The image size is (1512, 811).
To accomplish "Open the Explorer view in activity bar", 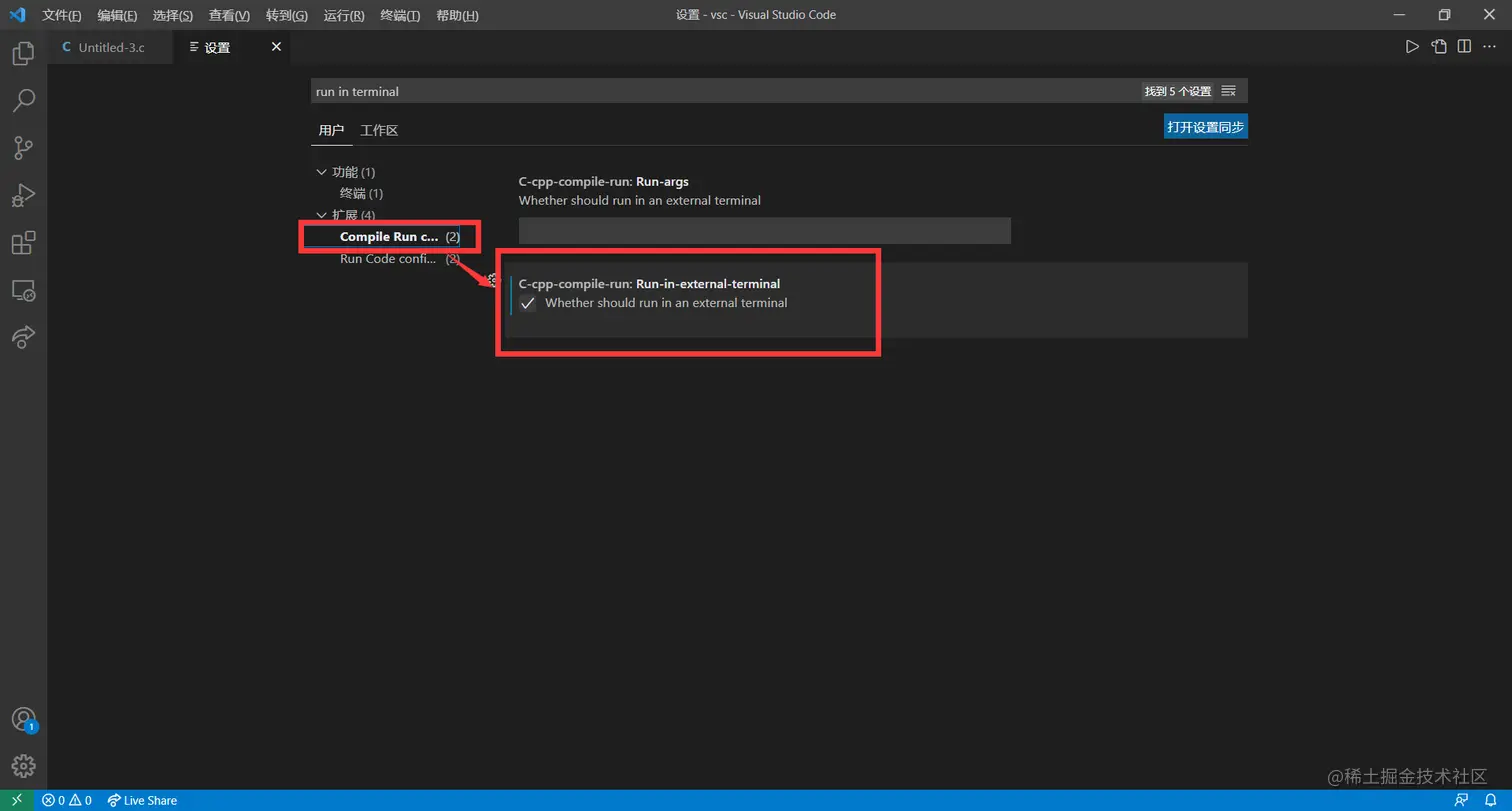I will [x=23, y=54].
